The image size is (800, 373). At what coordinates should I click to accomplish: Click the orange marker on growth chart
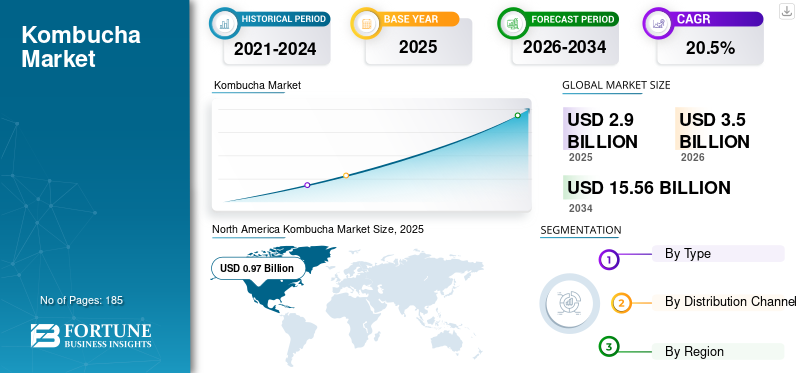[346, 176]
